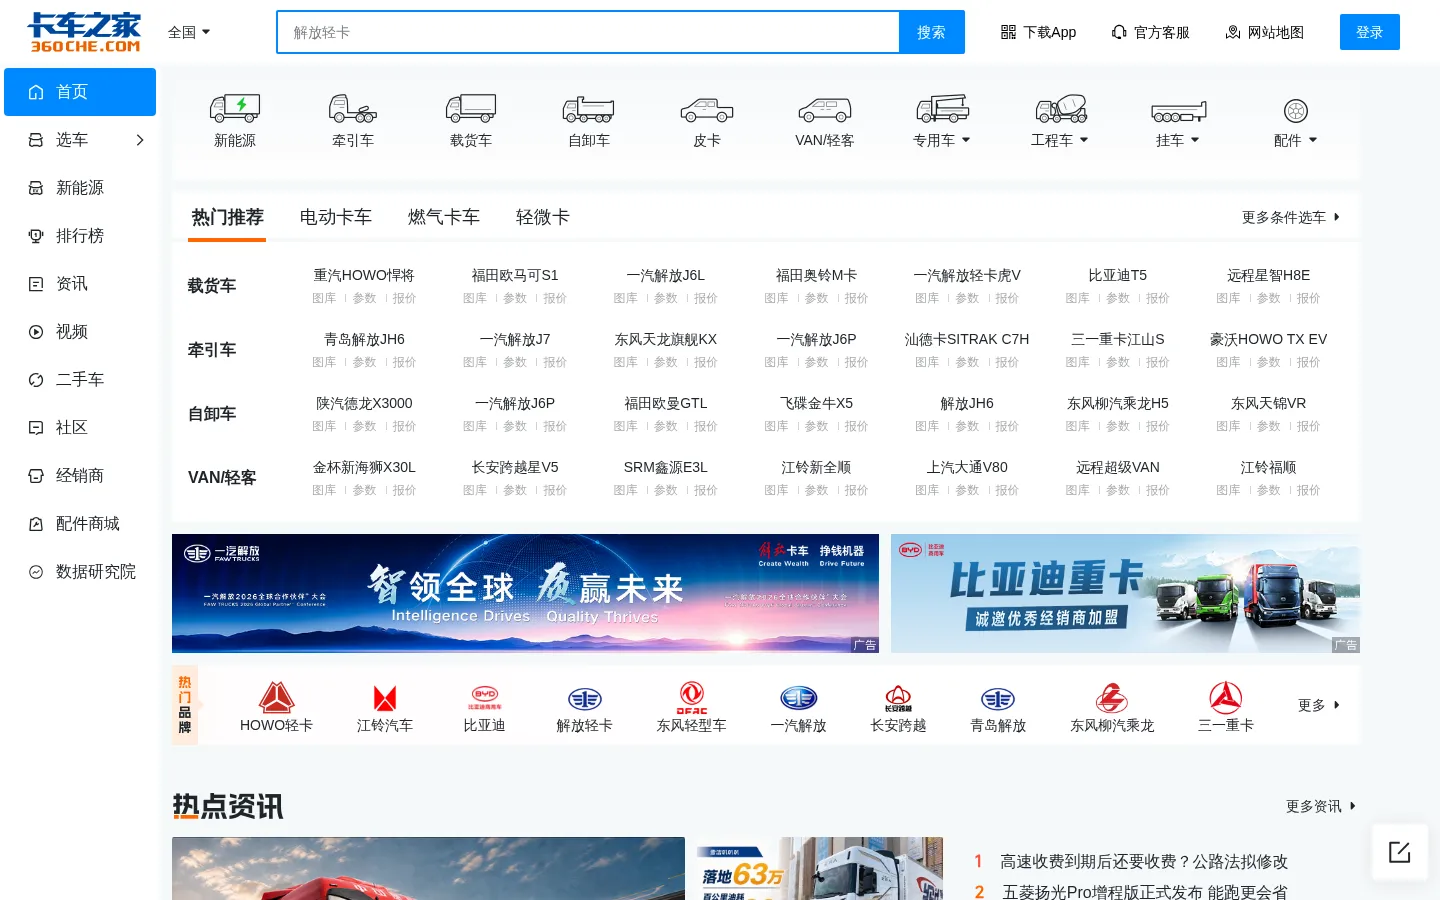This screenshot has height=900, width=1440.
Task: Open 青岛解放JH6 model link
Action: pos(364,339)
